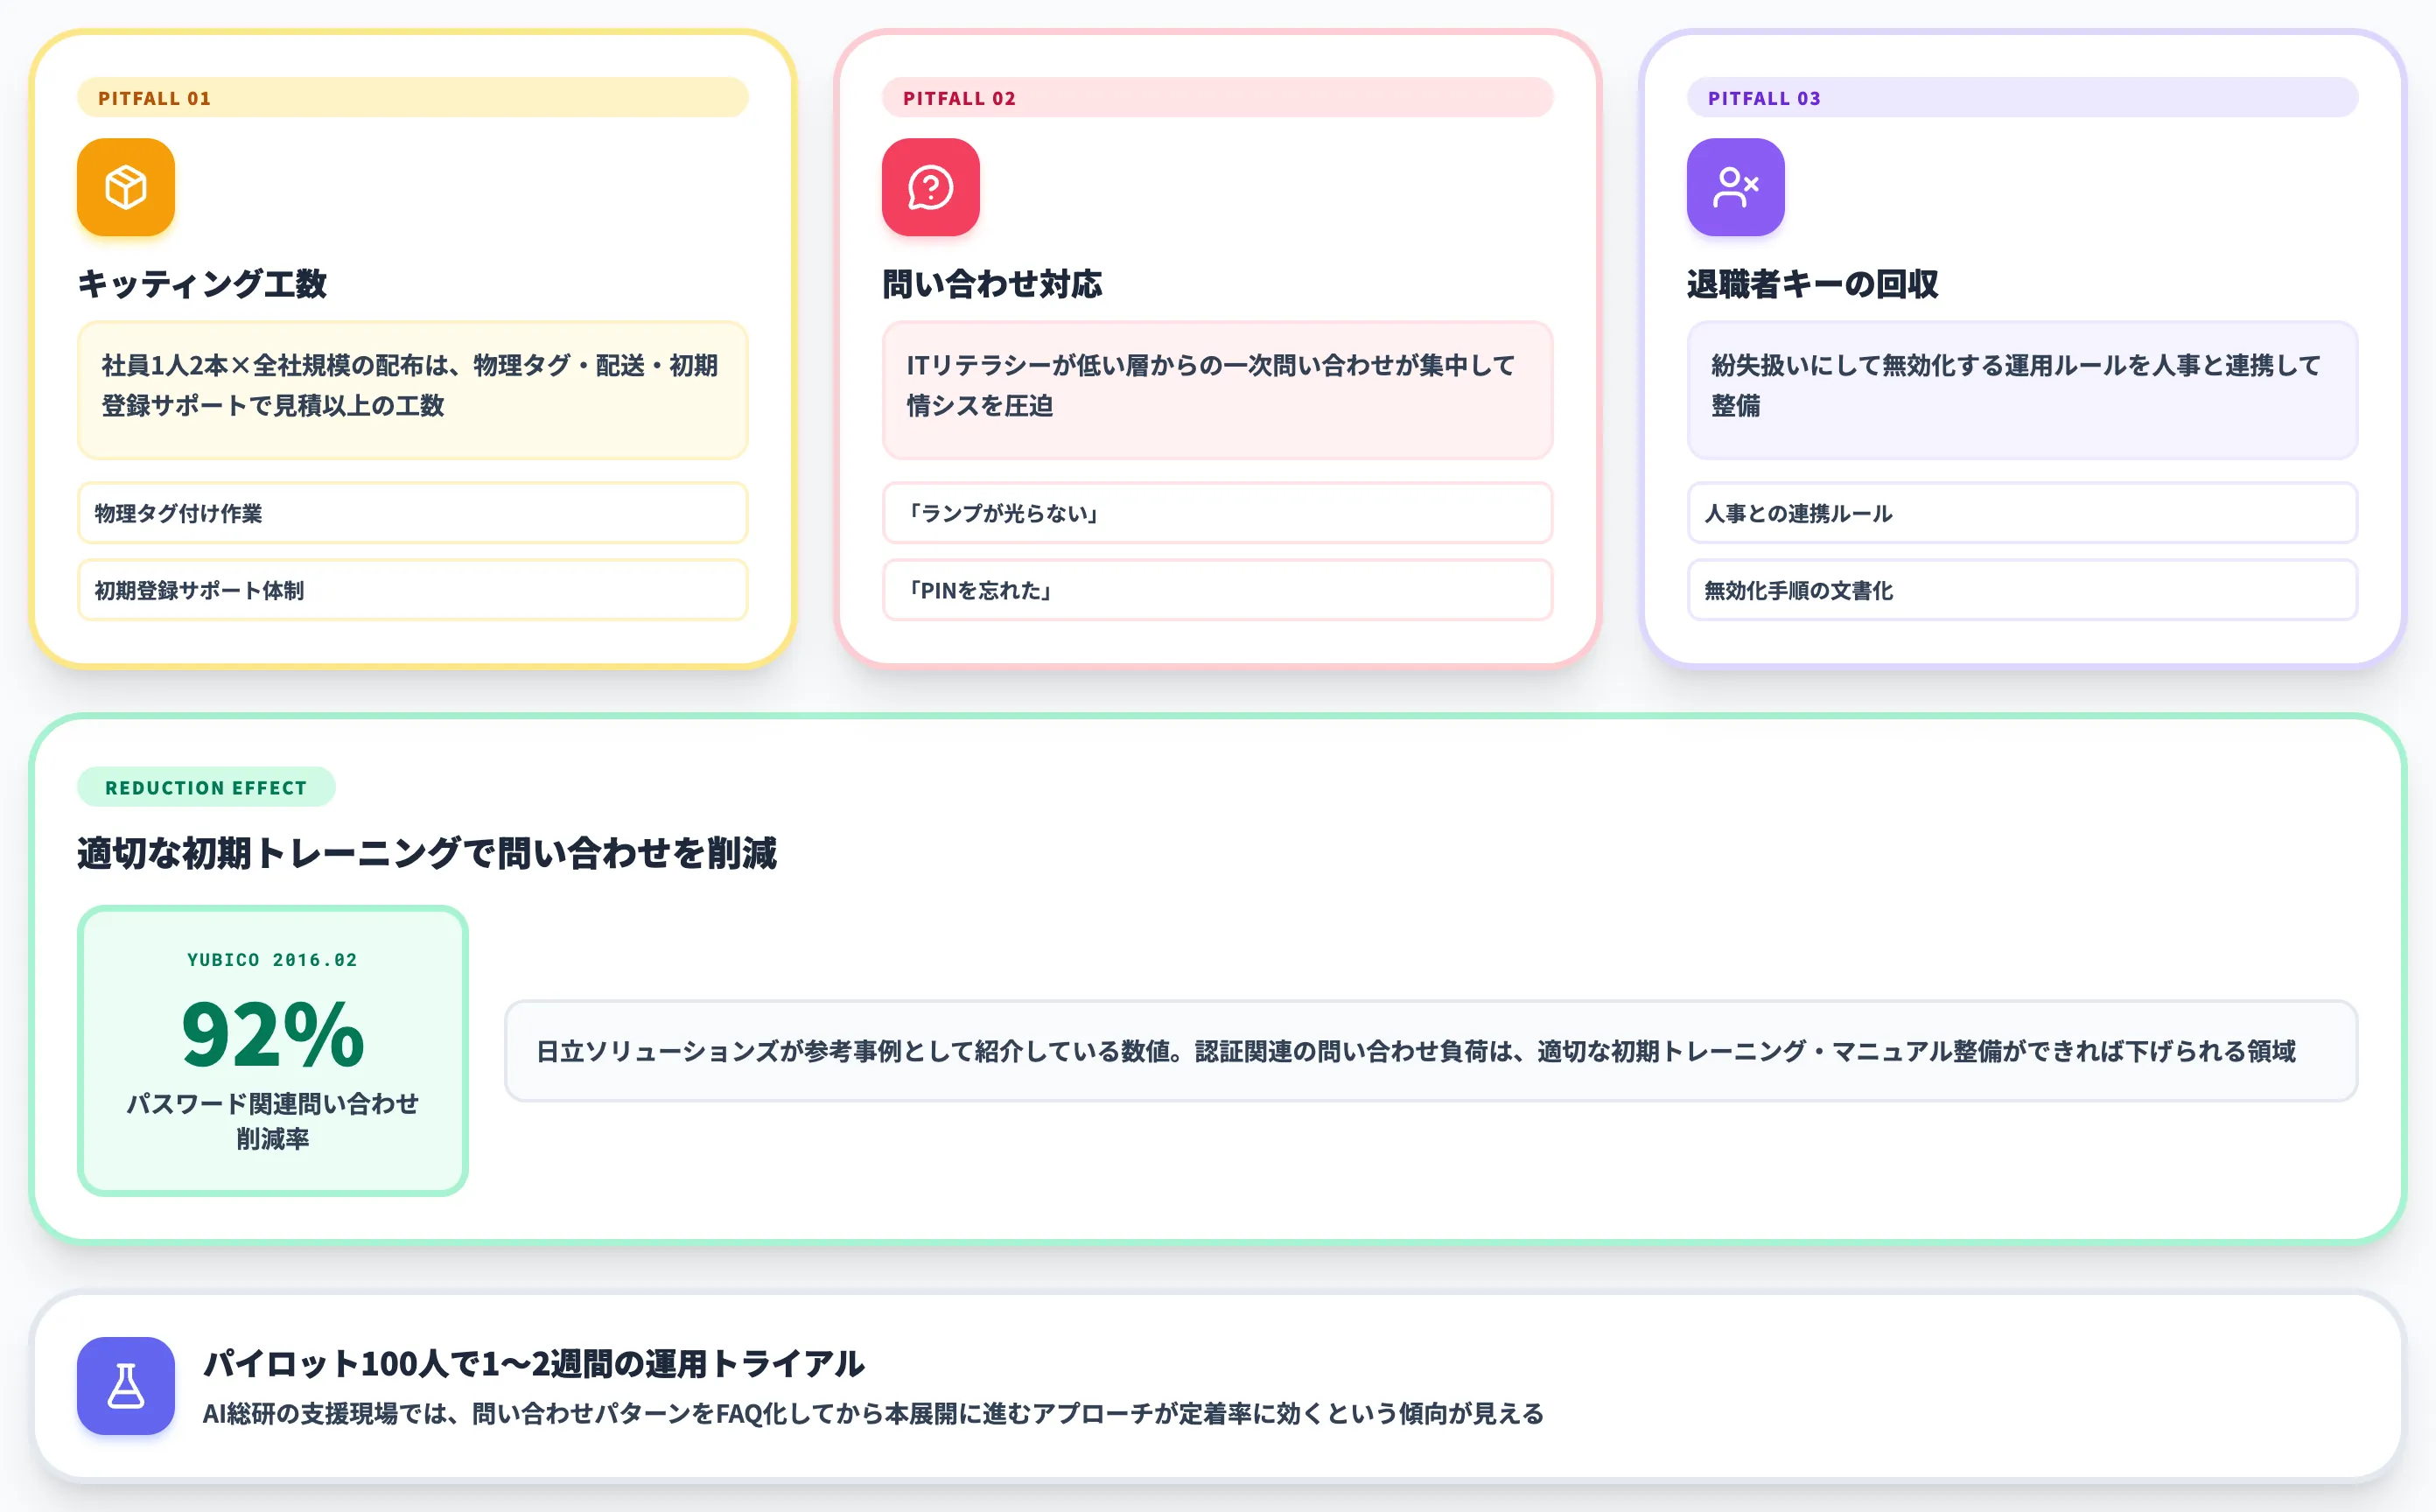Select the 物理タグ付け作業 item
The width and height of the screenshot is (2436, 1512).
[412, 513]
